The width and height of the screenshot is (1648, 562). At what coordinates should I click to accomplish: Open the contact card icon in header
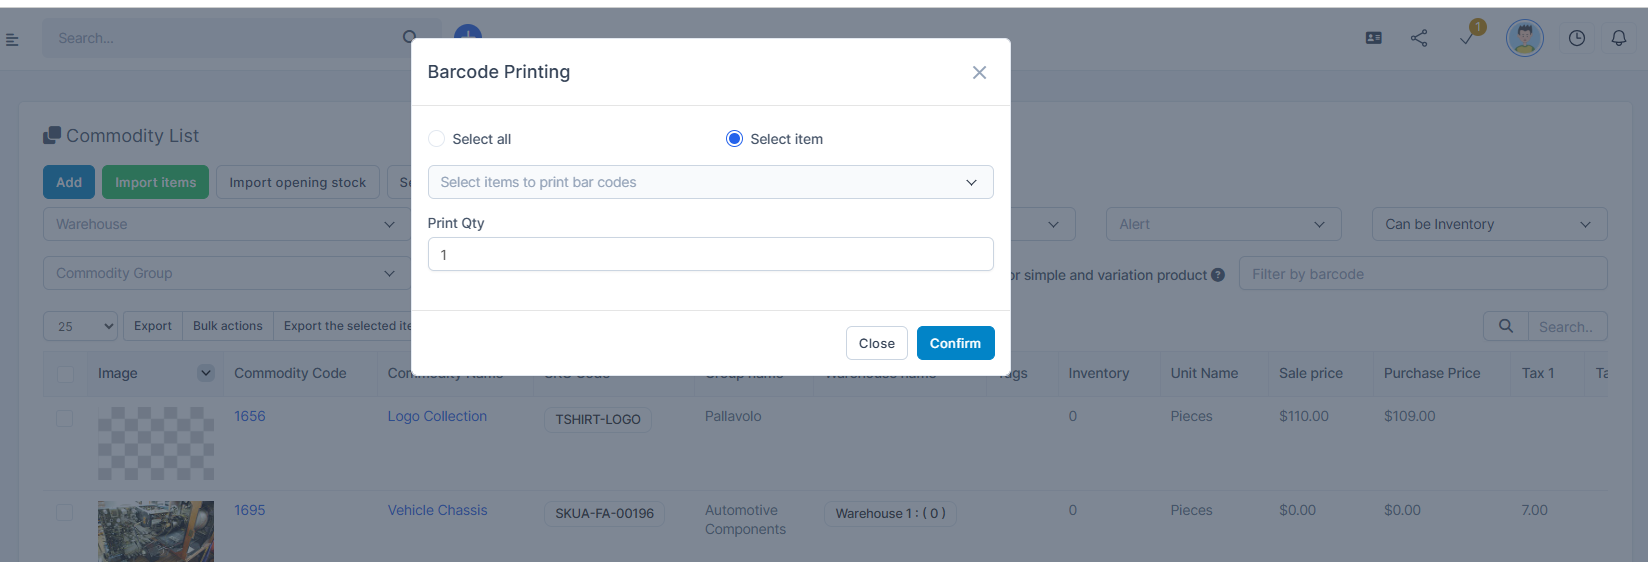1374,38
